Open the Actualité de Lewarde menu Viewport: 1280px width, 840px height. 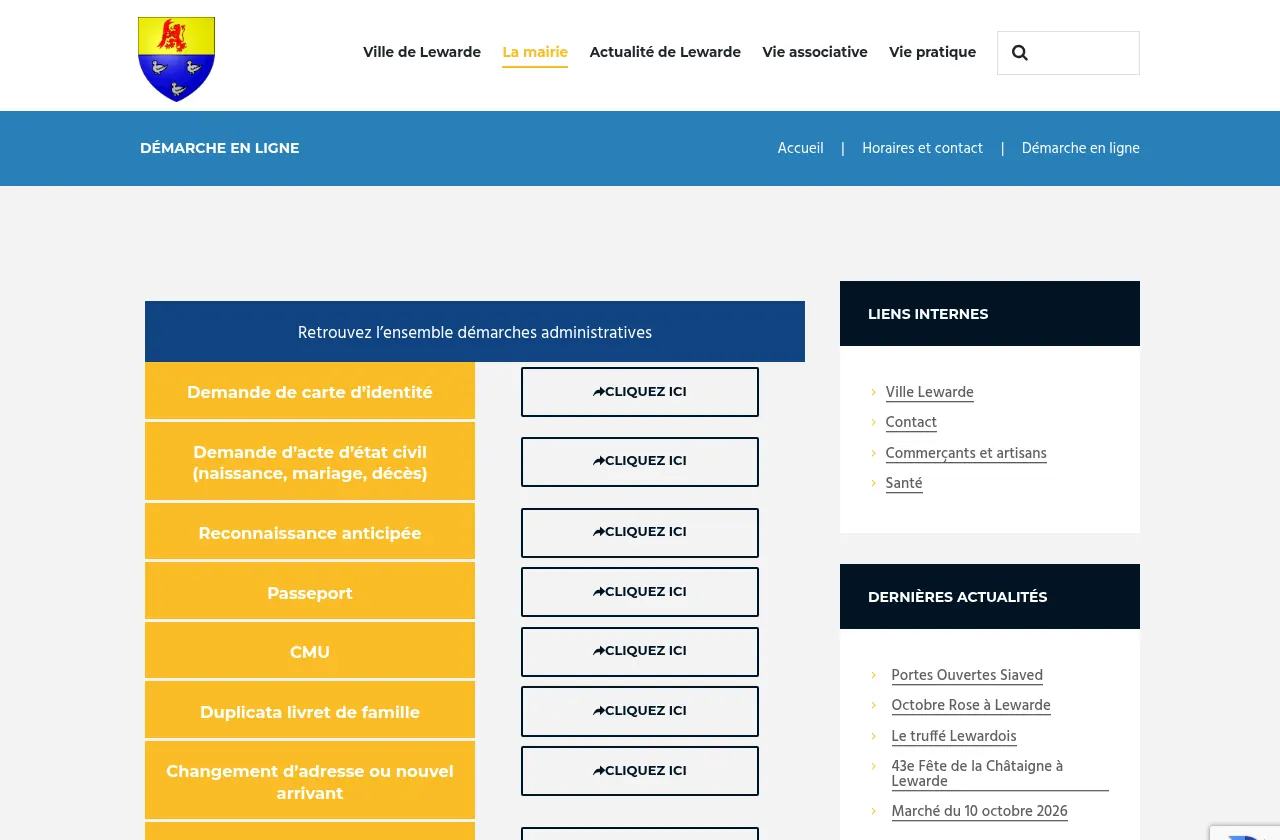pyautogui.click(x=665, y=52)
